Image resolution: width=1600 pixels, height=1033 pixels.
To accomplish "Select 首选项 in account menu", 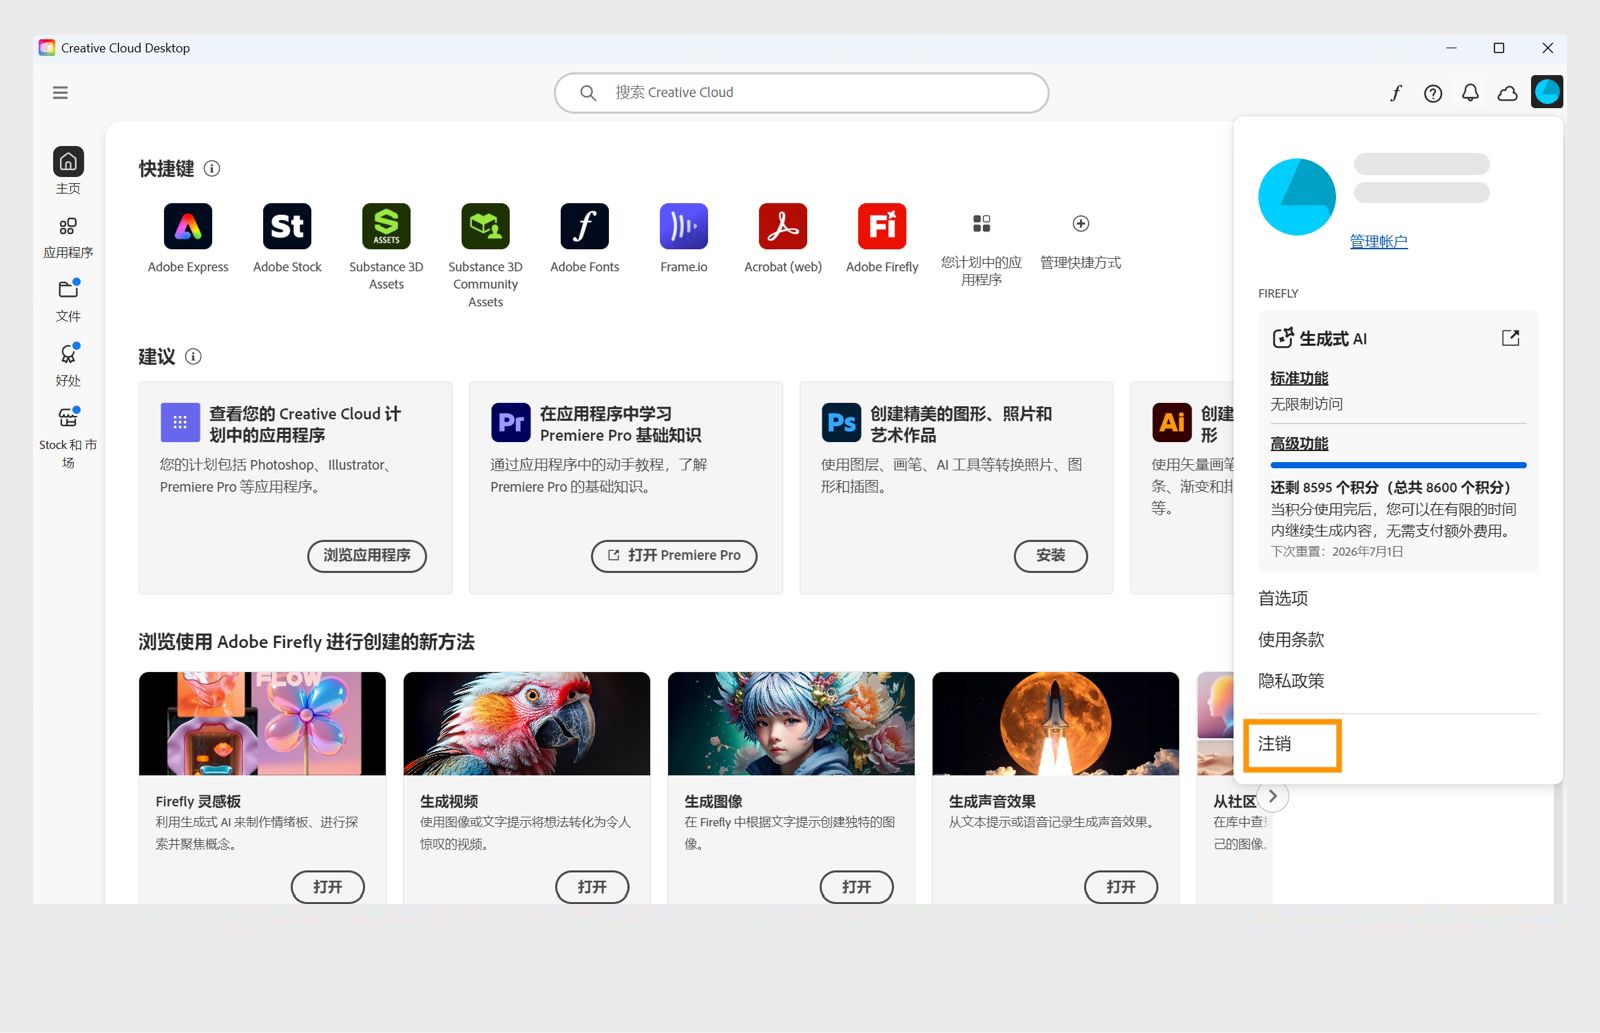I will point(1283,598).
